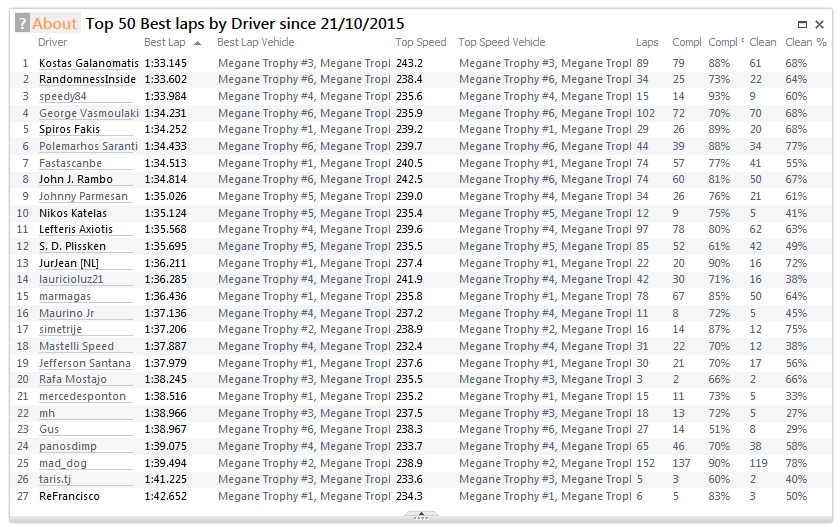Open driver Rafa Mostajo
The image size is (840, 527).
point(72,380)
